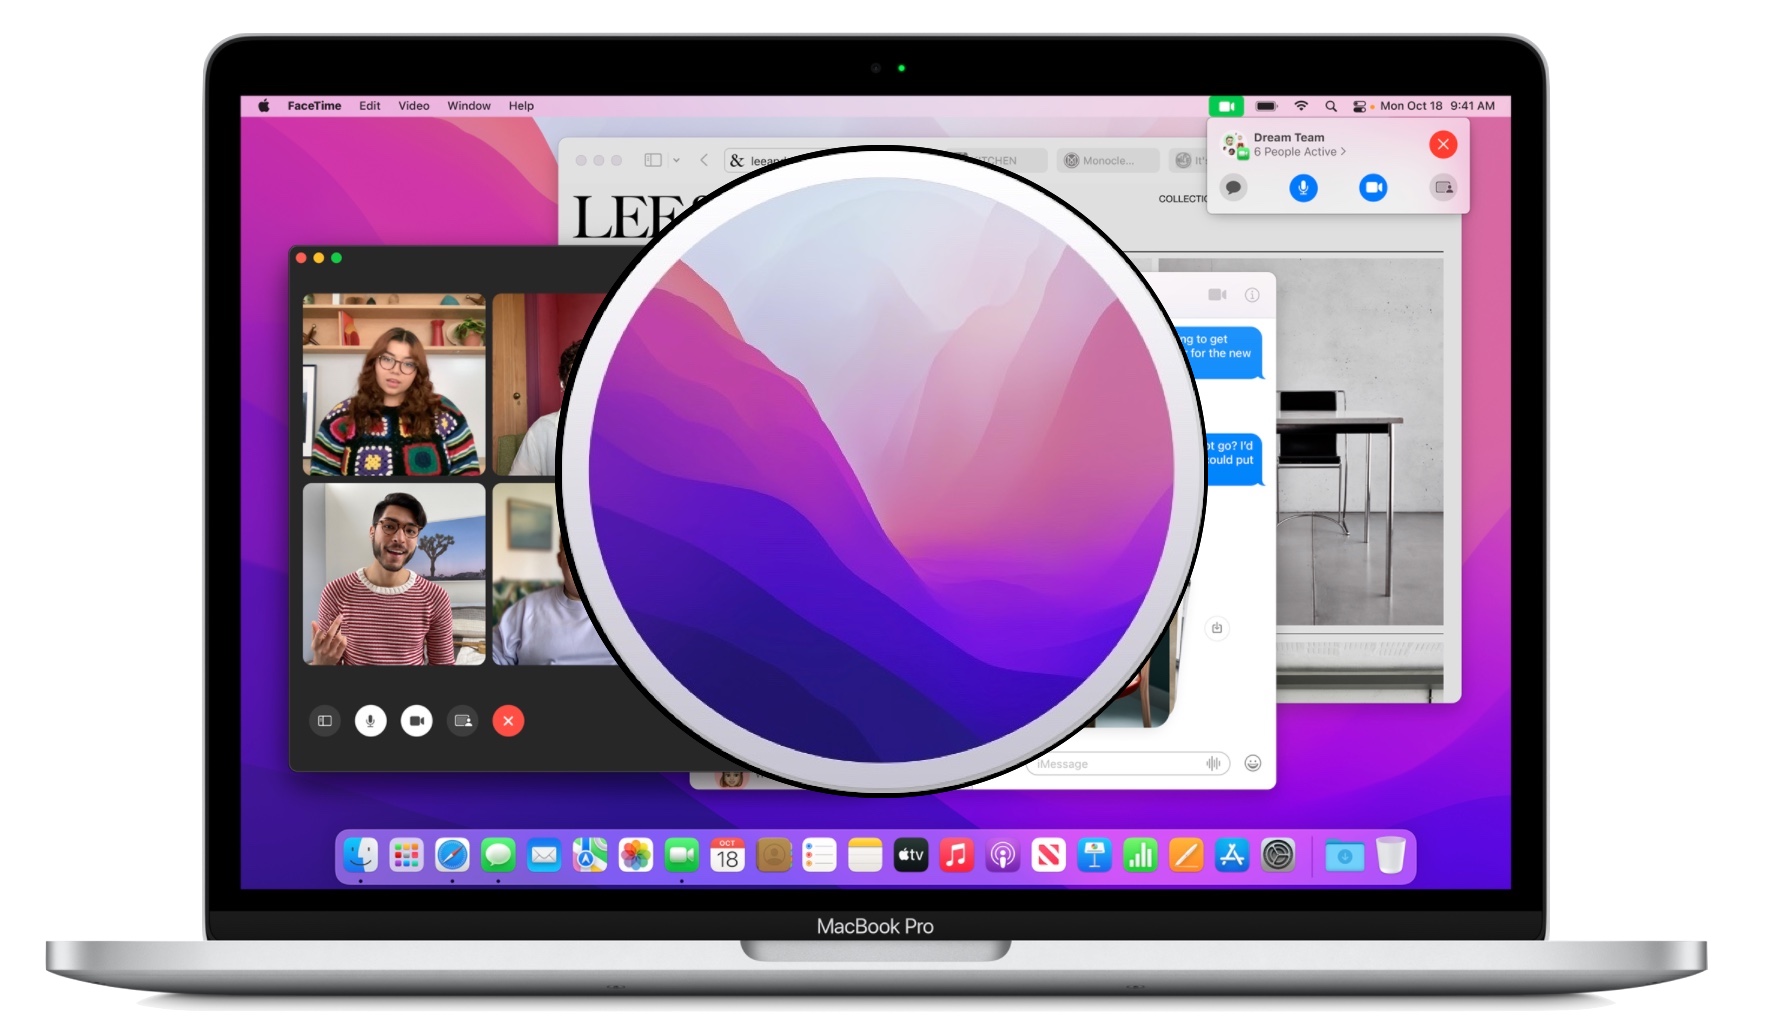Image resolution: width=1766 pixels, height=1022 pixels.
Task: Click the green FaceTime menu bar indicator
Action: (x=1226, y=106)
